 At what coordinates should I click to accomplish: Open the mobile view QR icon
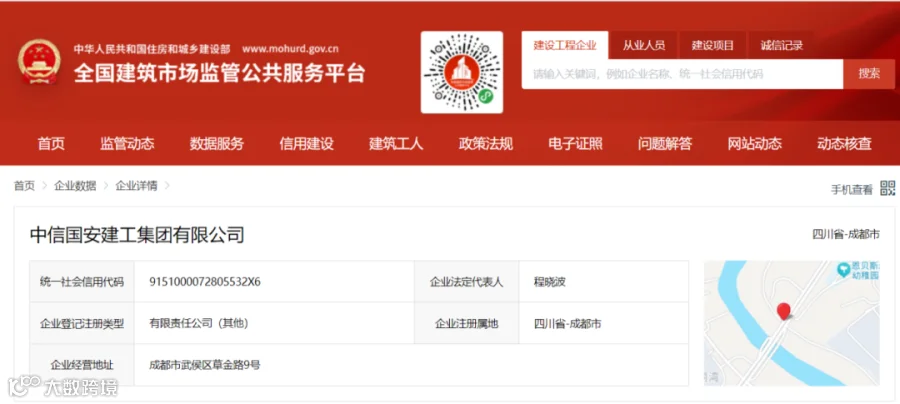tap(887, 188)
